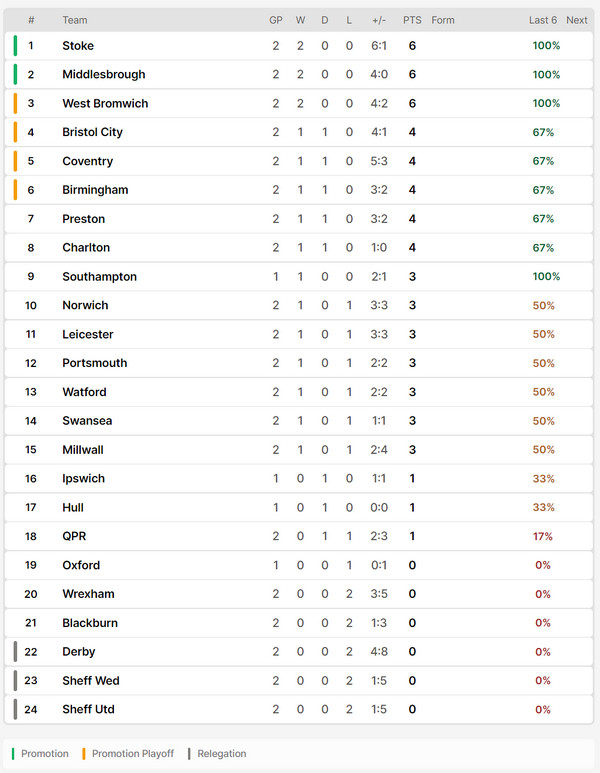Click Stoke's 100% last 6 value
600x773 pixels.
546,46
